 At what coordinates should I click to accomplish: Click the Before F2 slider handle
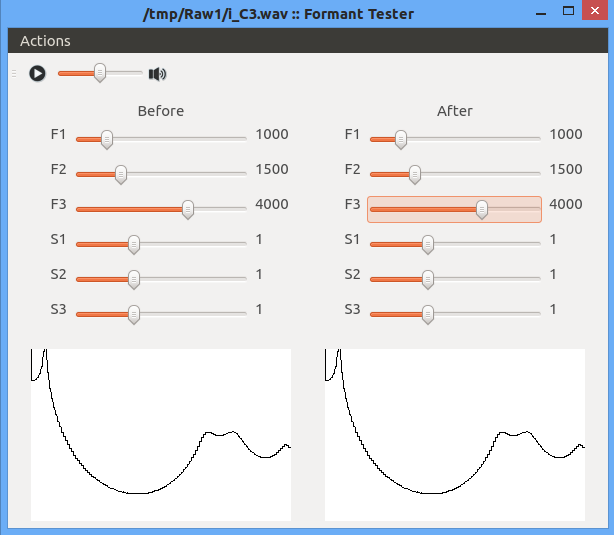(x=121, y=174)
